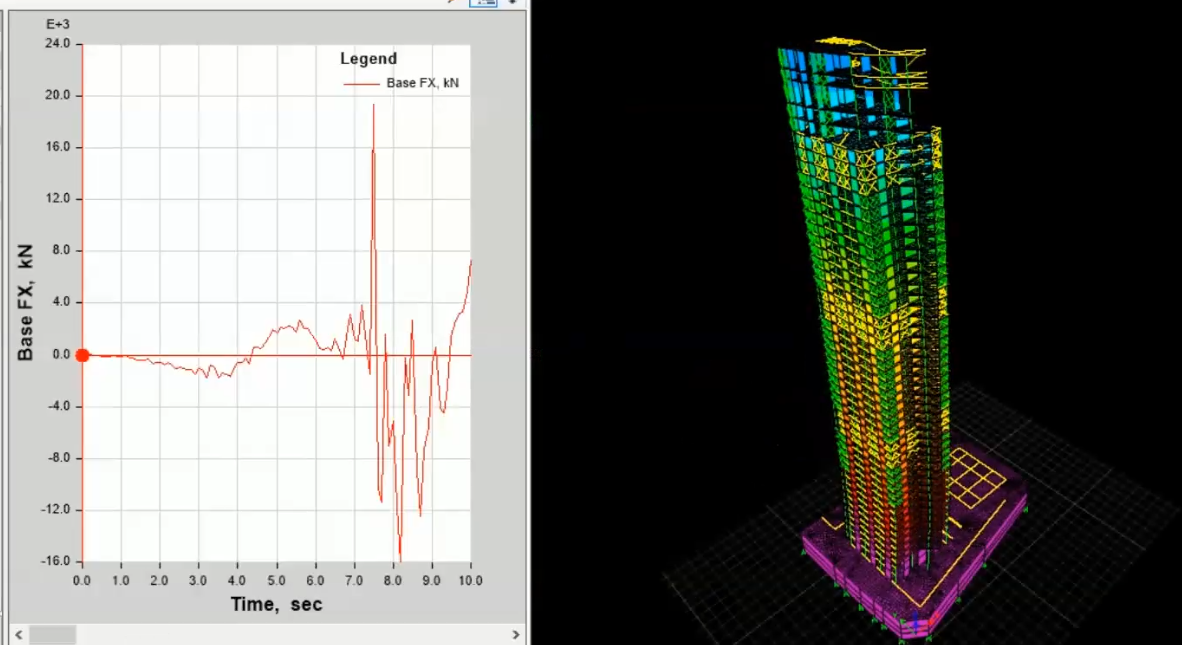1182x645 pixels.
Task: Click the 'Time, sec' axis title
Action: [x=276, y=604]
